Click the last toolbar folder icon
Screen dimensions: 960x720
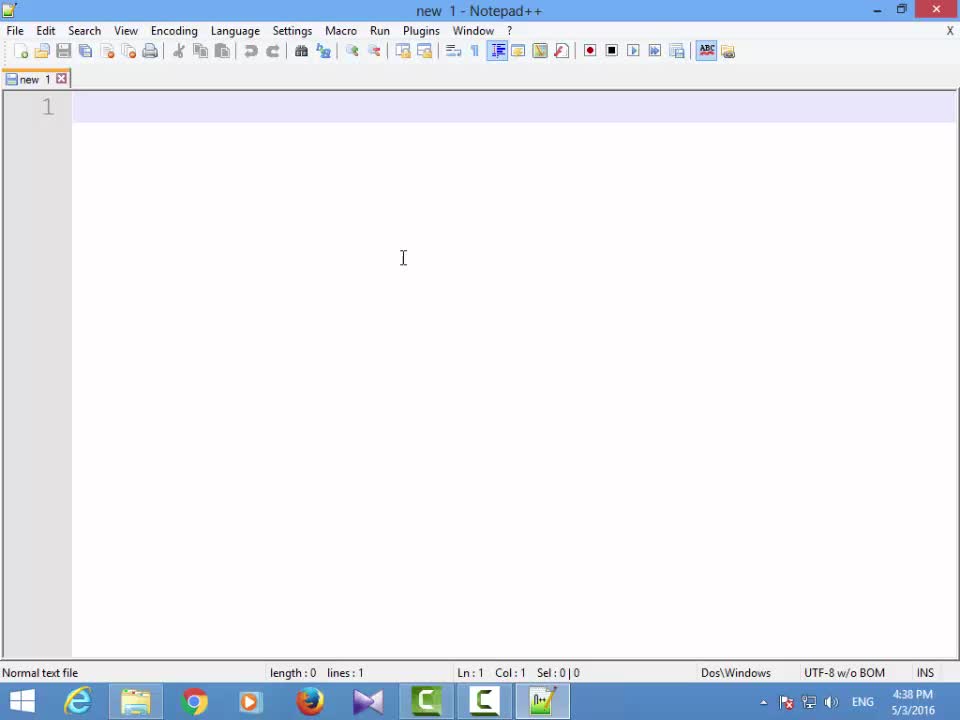coord(728,51)
